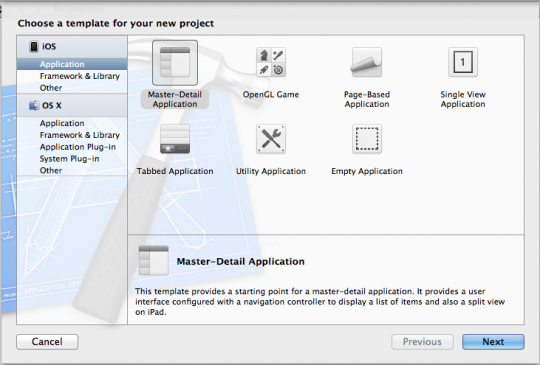Screen dimensions: 540x365
Task: Click the 'Master-Detail Application' label under its icon
Action: 175,99
